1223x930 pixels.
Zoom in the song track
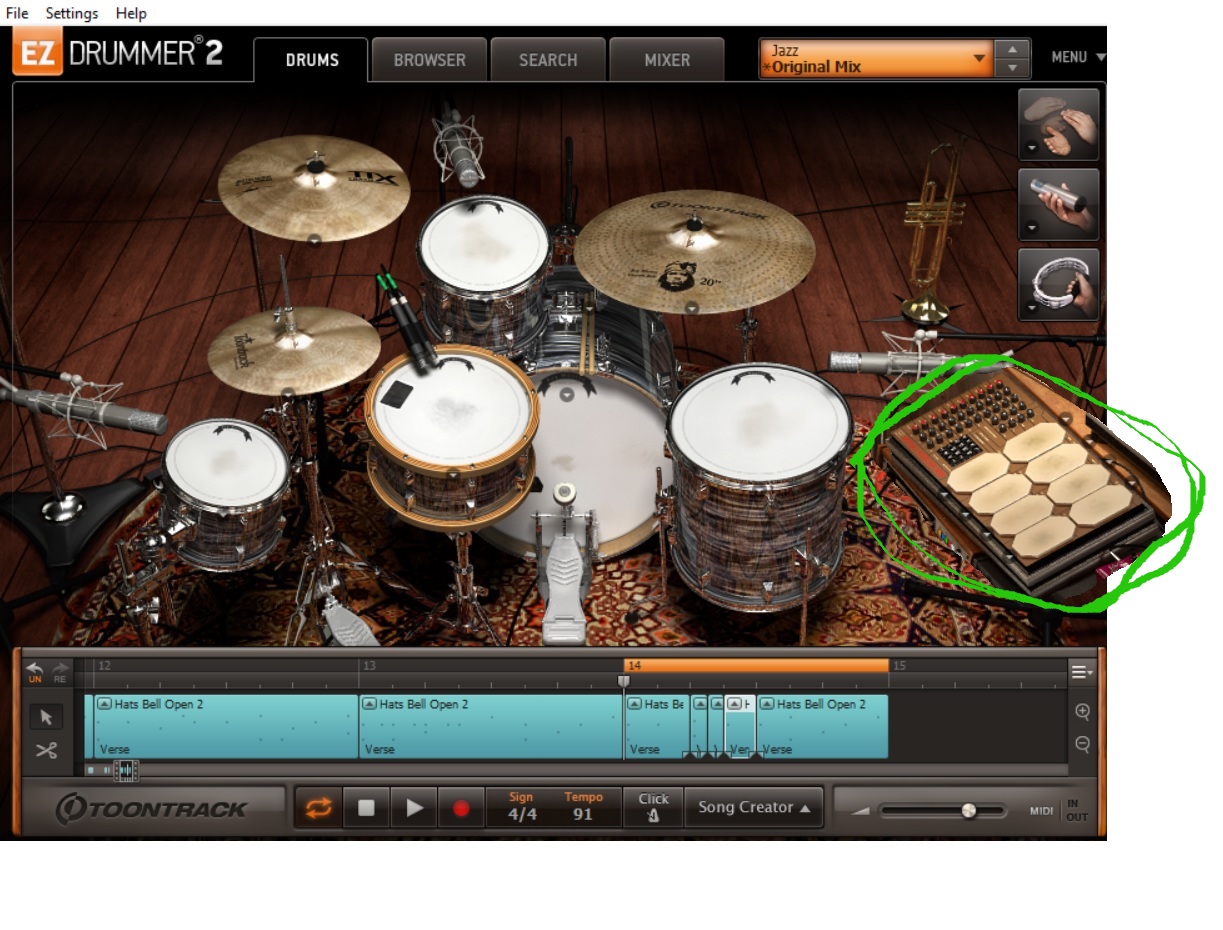click(1082, 712)
